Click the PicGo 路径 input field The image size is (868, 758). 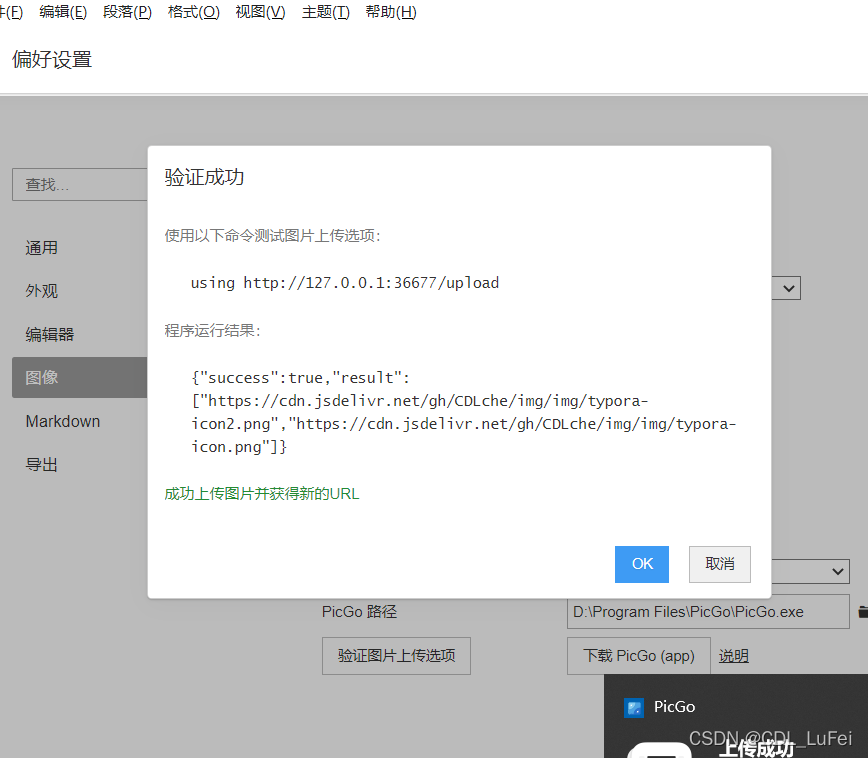[x=708, y=611]
